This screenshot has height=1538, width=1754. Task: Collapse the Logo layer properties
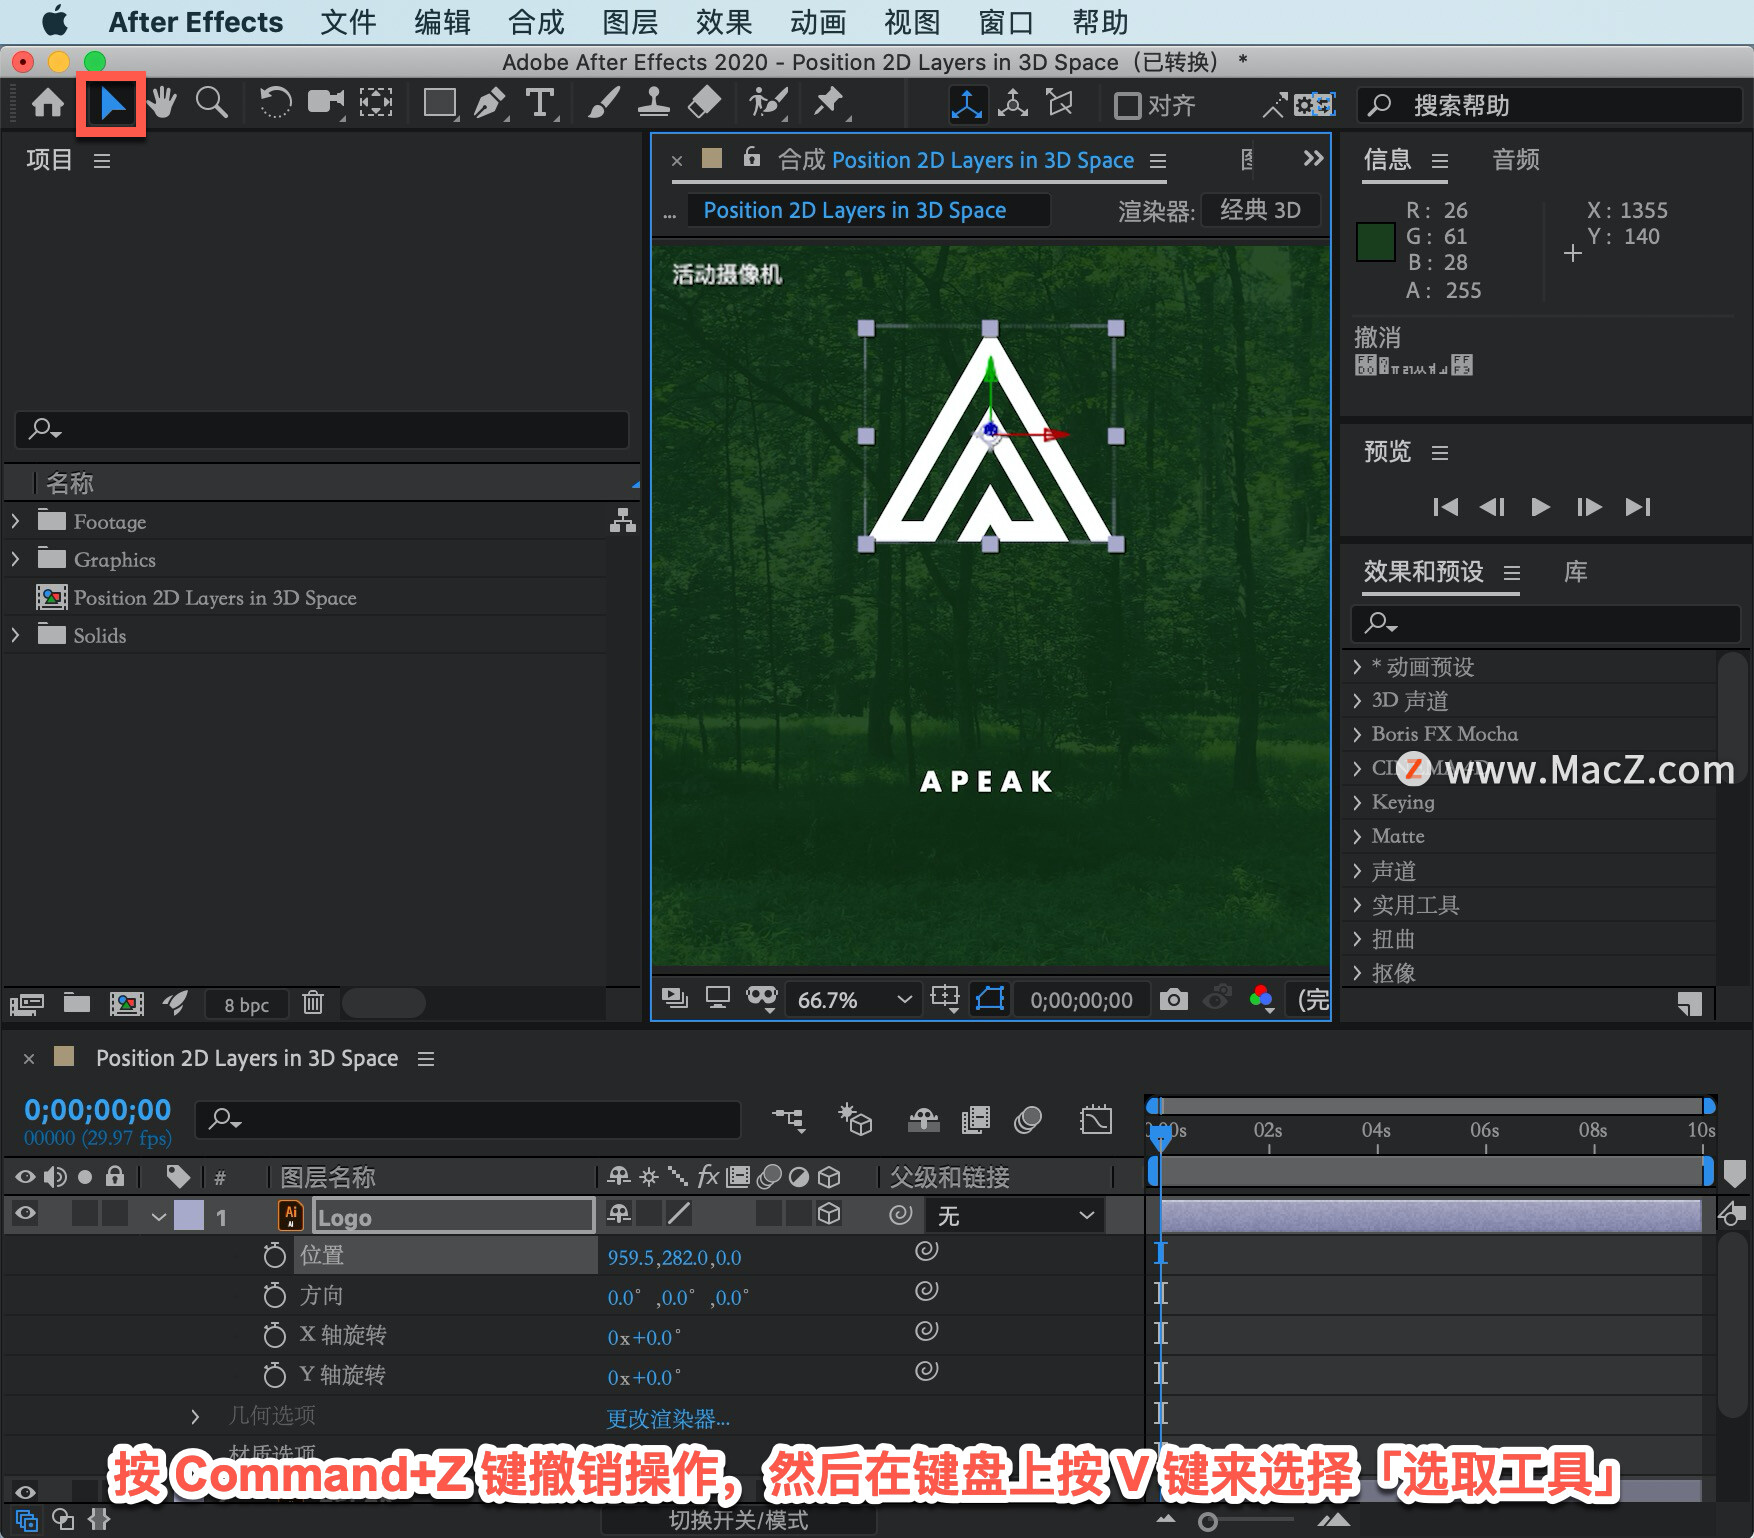158,1217
